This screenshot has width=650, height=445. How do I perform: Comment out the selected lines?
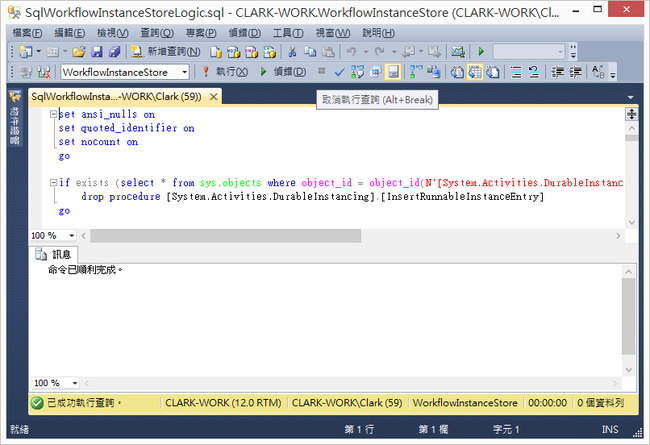point(516,72)
